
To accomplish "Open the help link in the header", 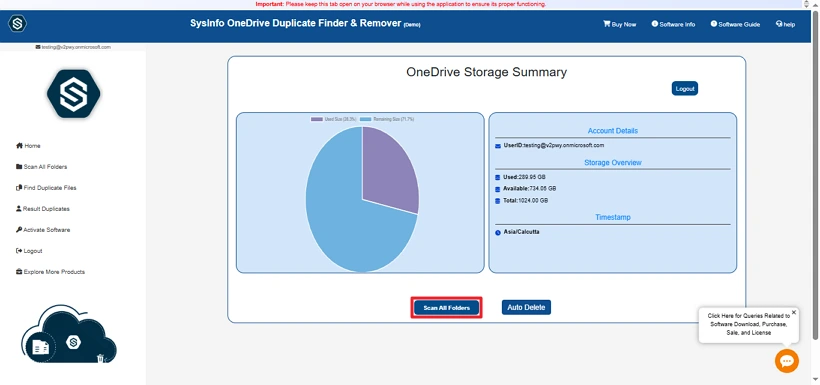I will pos(785,24).
